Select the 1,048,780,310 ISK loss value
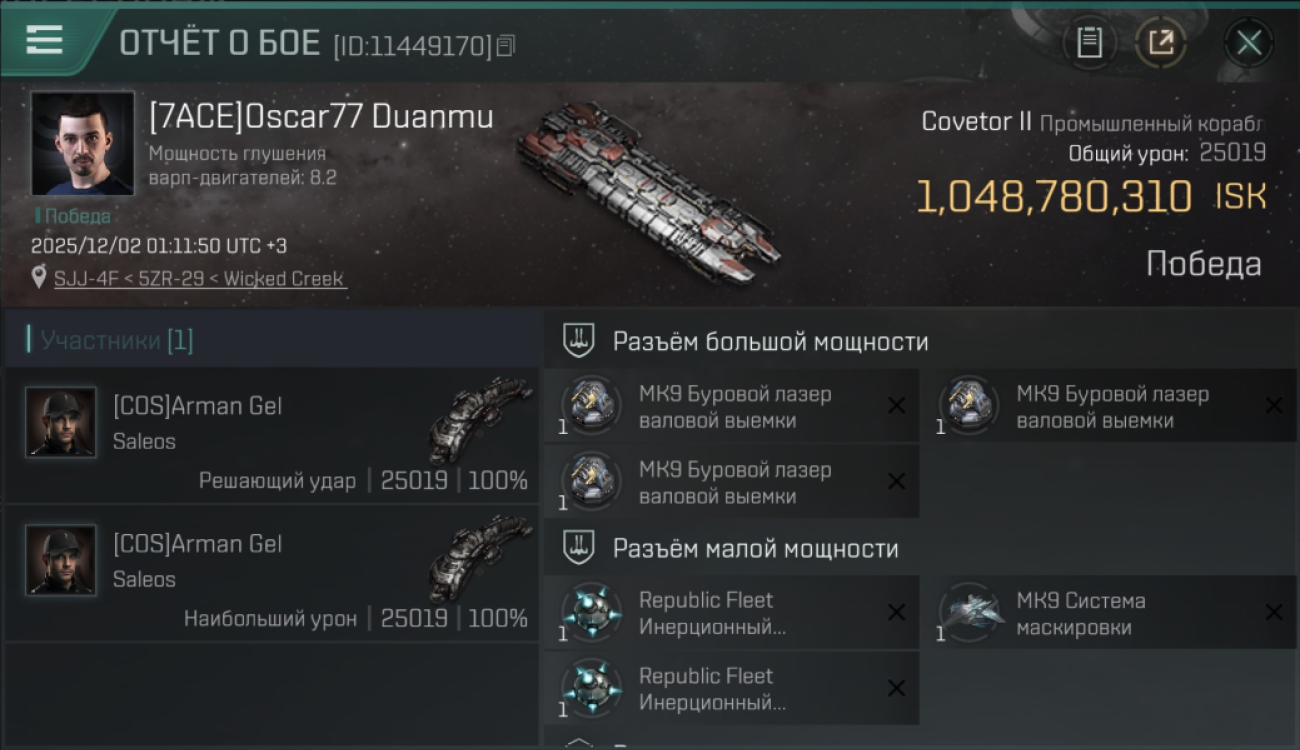The image size is (1300, 750). [x=1091, y=197]
